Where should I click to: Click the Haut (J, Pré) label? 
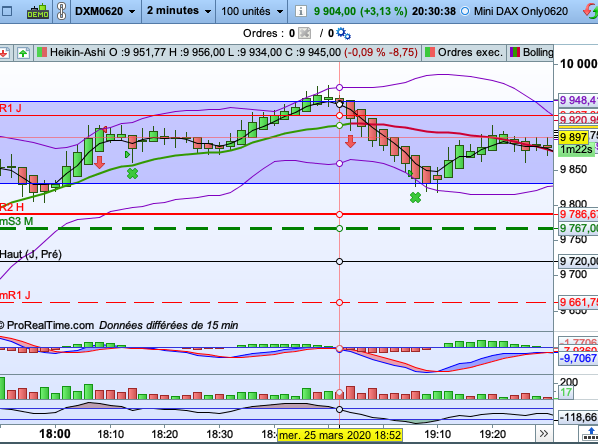(31, 254)
